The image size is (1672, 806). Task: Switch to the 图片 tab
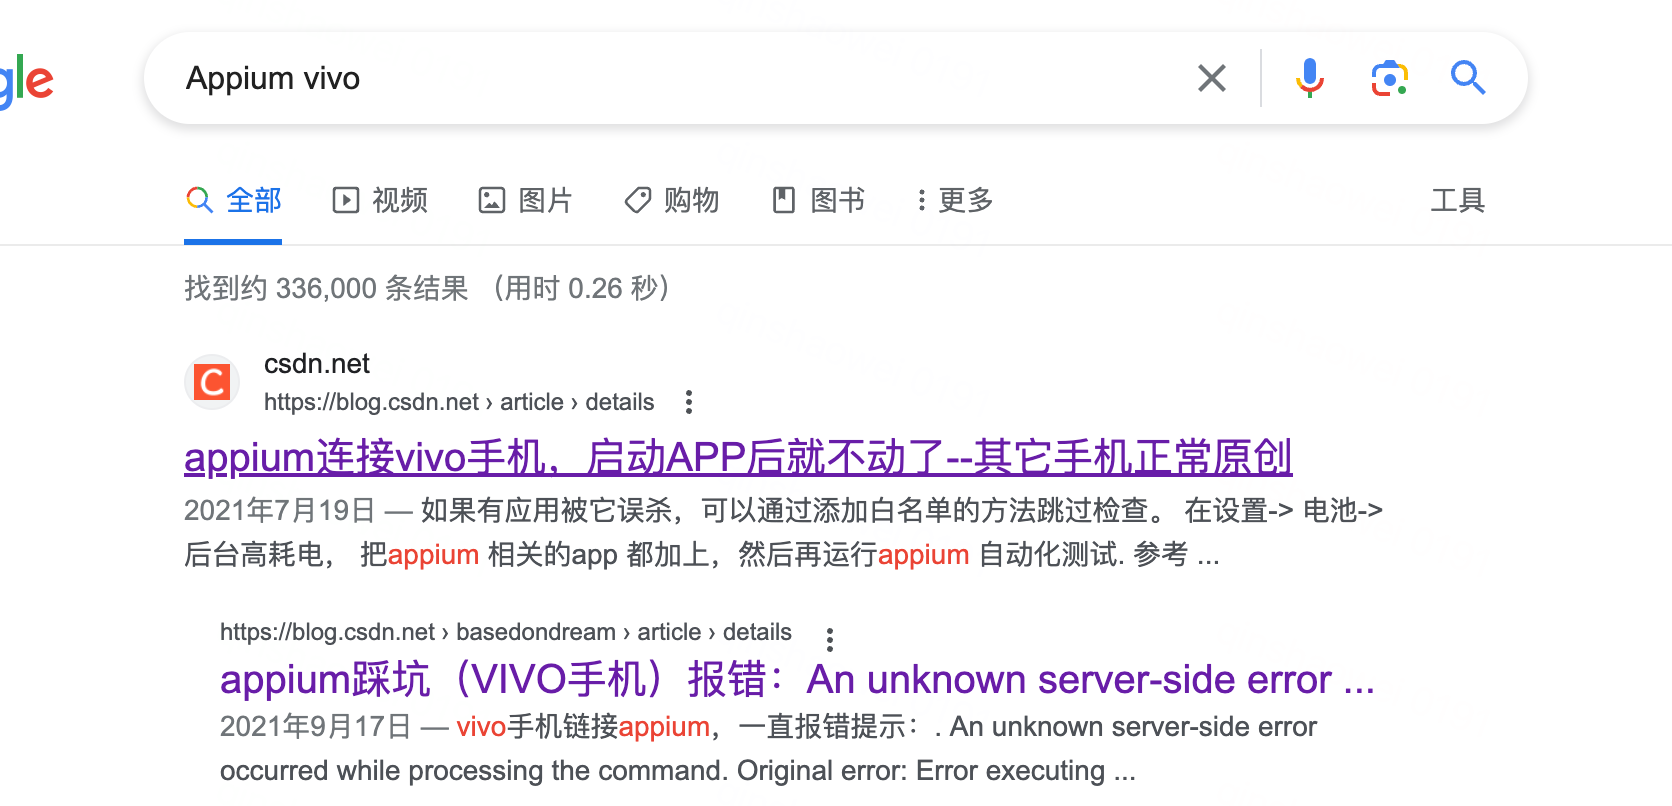(x=525, y=200)
